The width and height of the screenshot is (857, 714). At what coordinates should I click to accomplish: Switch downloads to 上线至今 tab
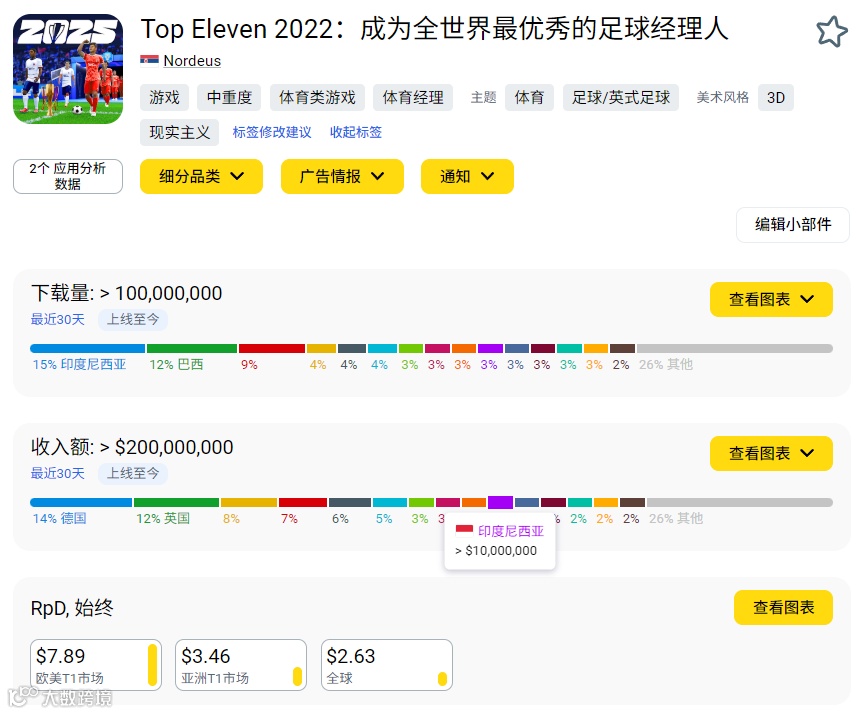(x=133, y=319)
